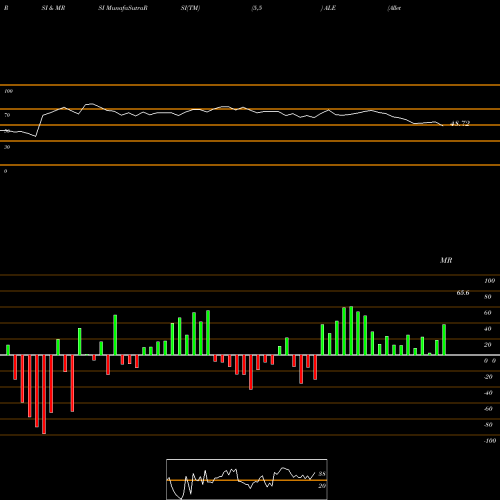This screenshot has height=500, width=500.
Task: Click the tallest green MR histogram bar
Action: tap(351, 330)
